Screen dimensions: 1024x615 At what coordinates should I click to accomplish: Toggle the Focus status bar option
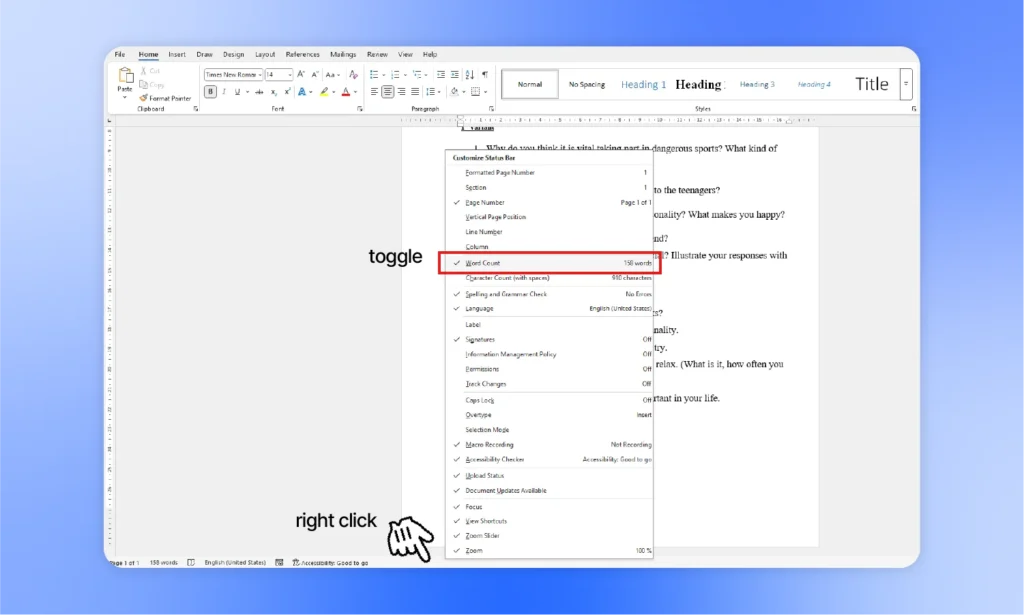pyautogui.click(x=549, y=507)
